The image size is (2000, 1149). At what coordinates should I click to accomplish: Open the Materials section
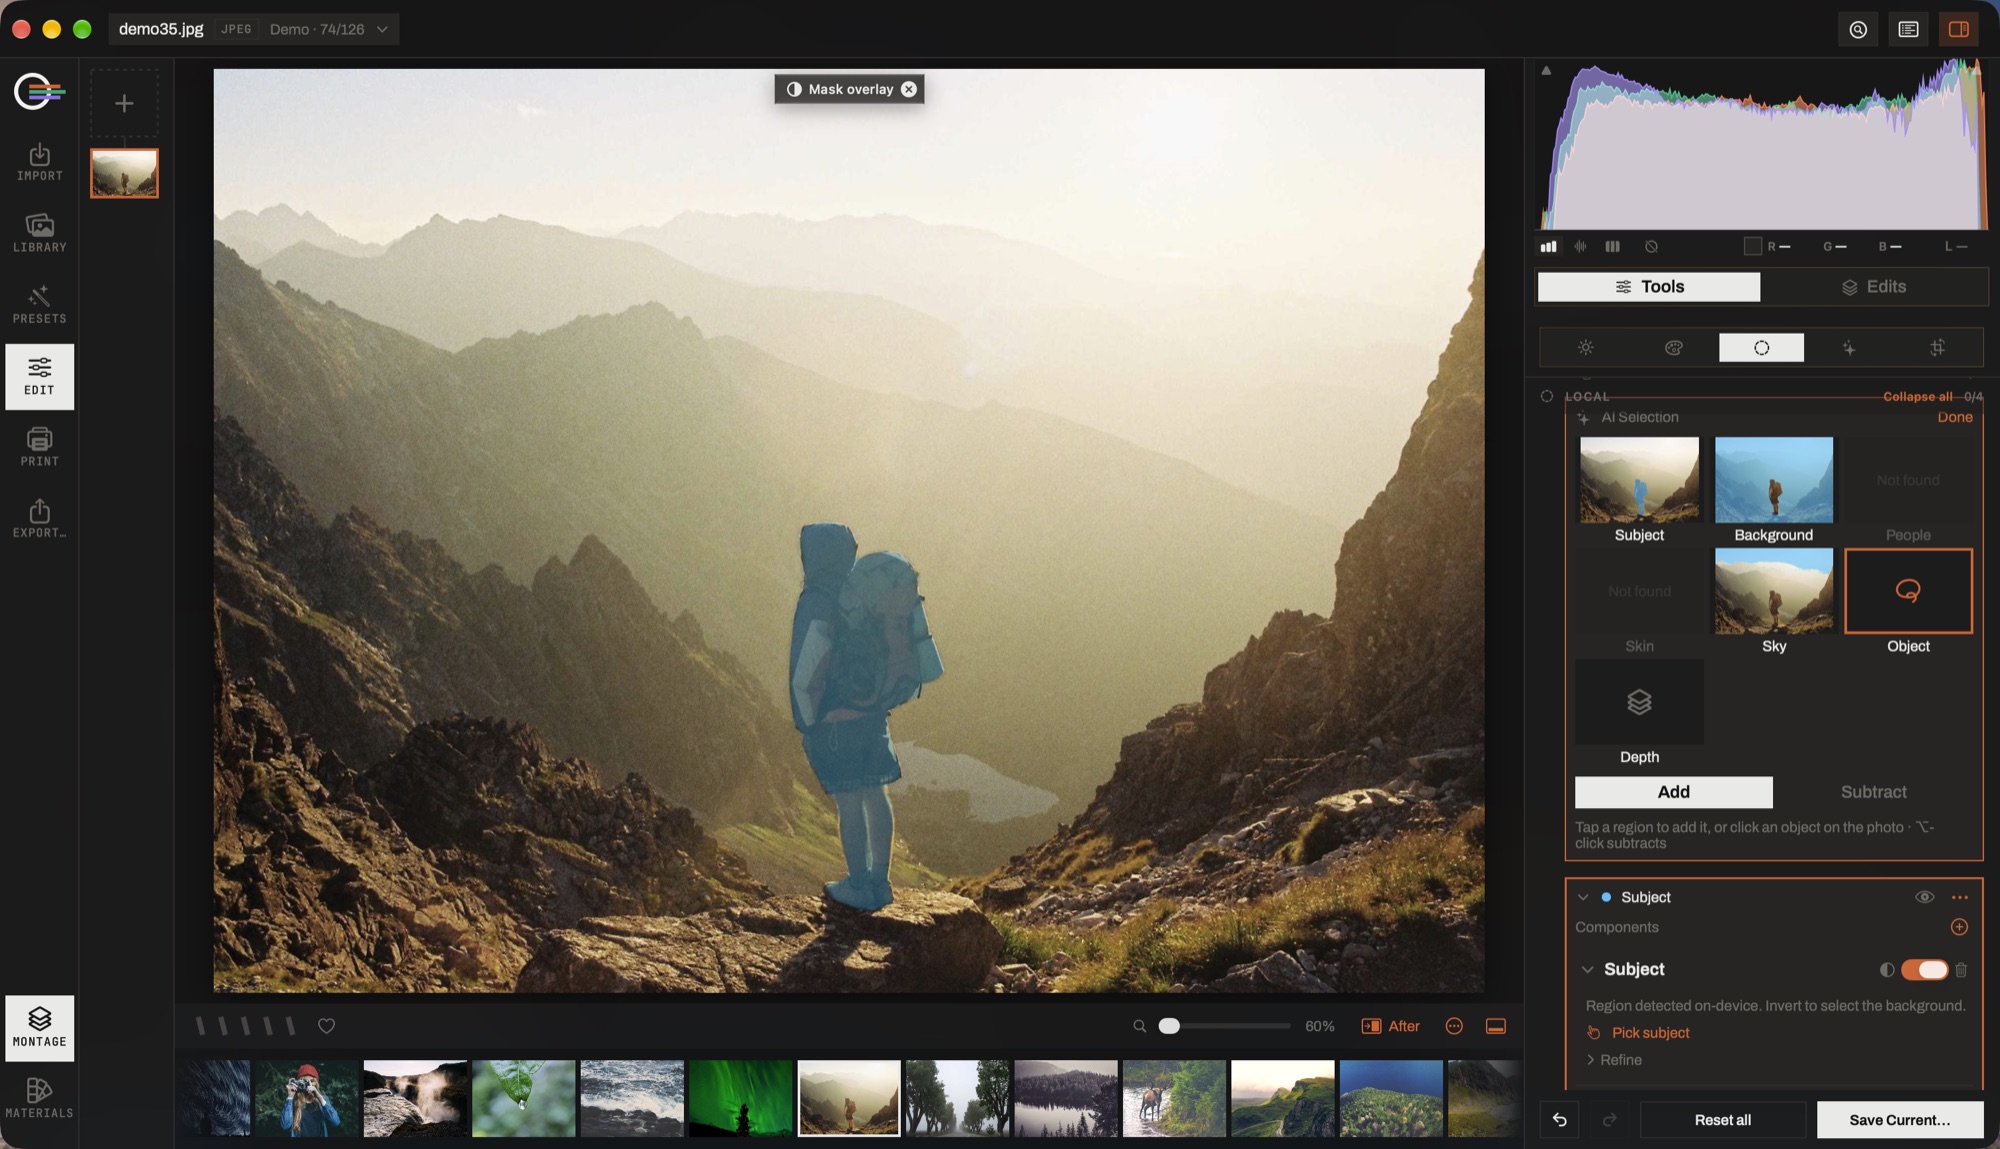(x=39, y=1098)
